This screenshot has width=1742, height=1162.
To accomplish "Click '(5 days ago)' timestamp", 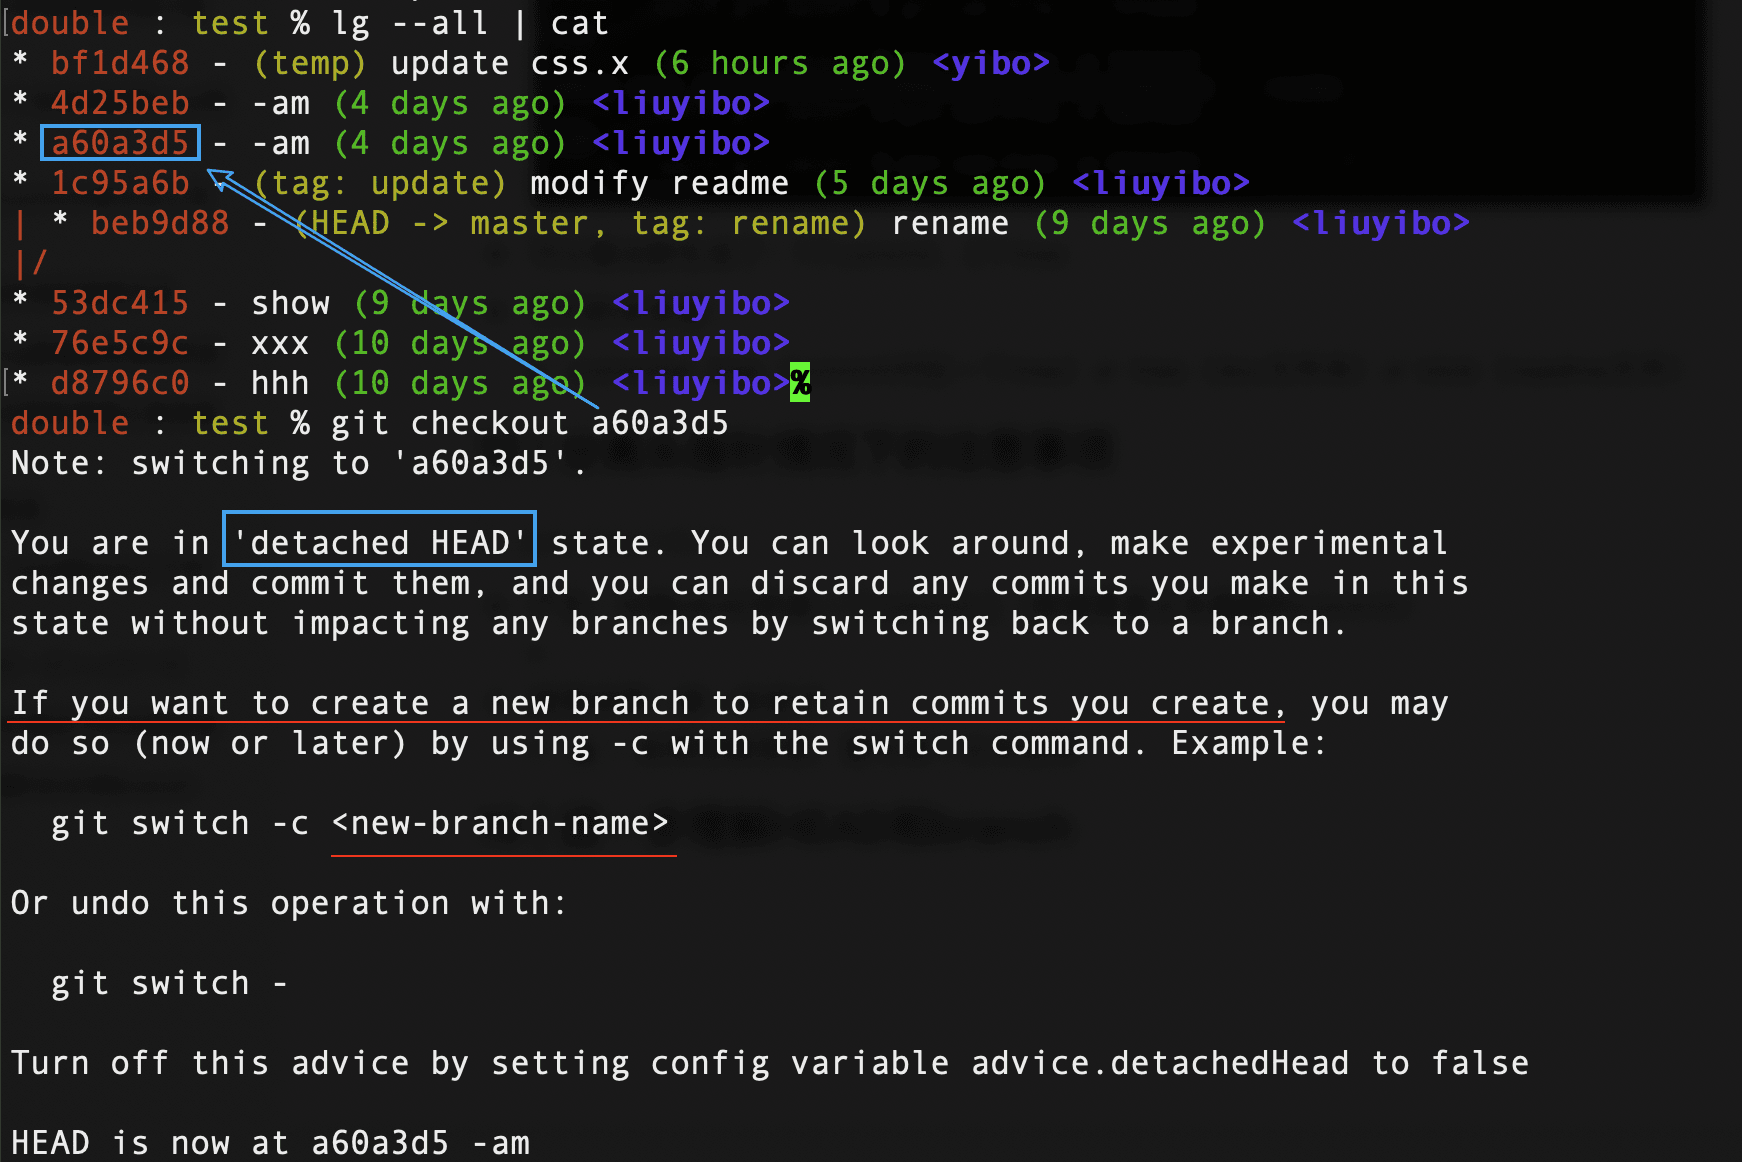I will [x=930, y=183].
